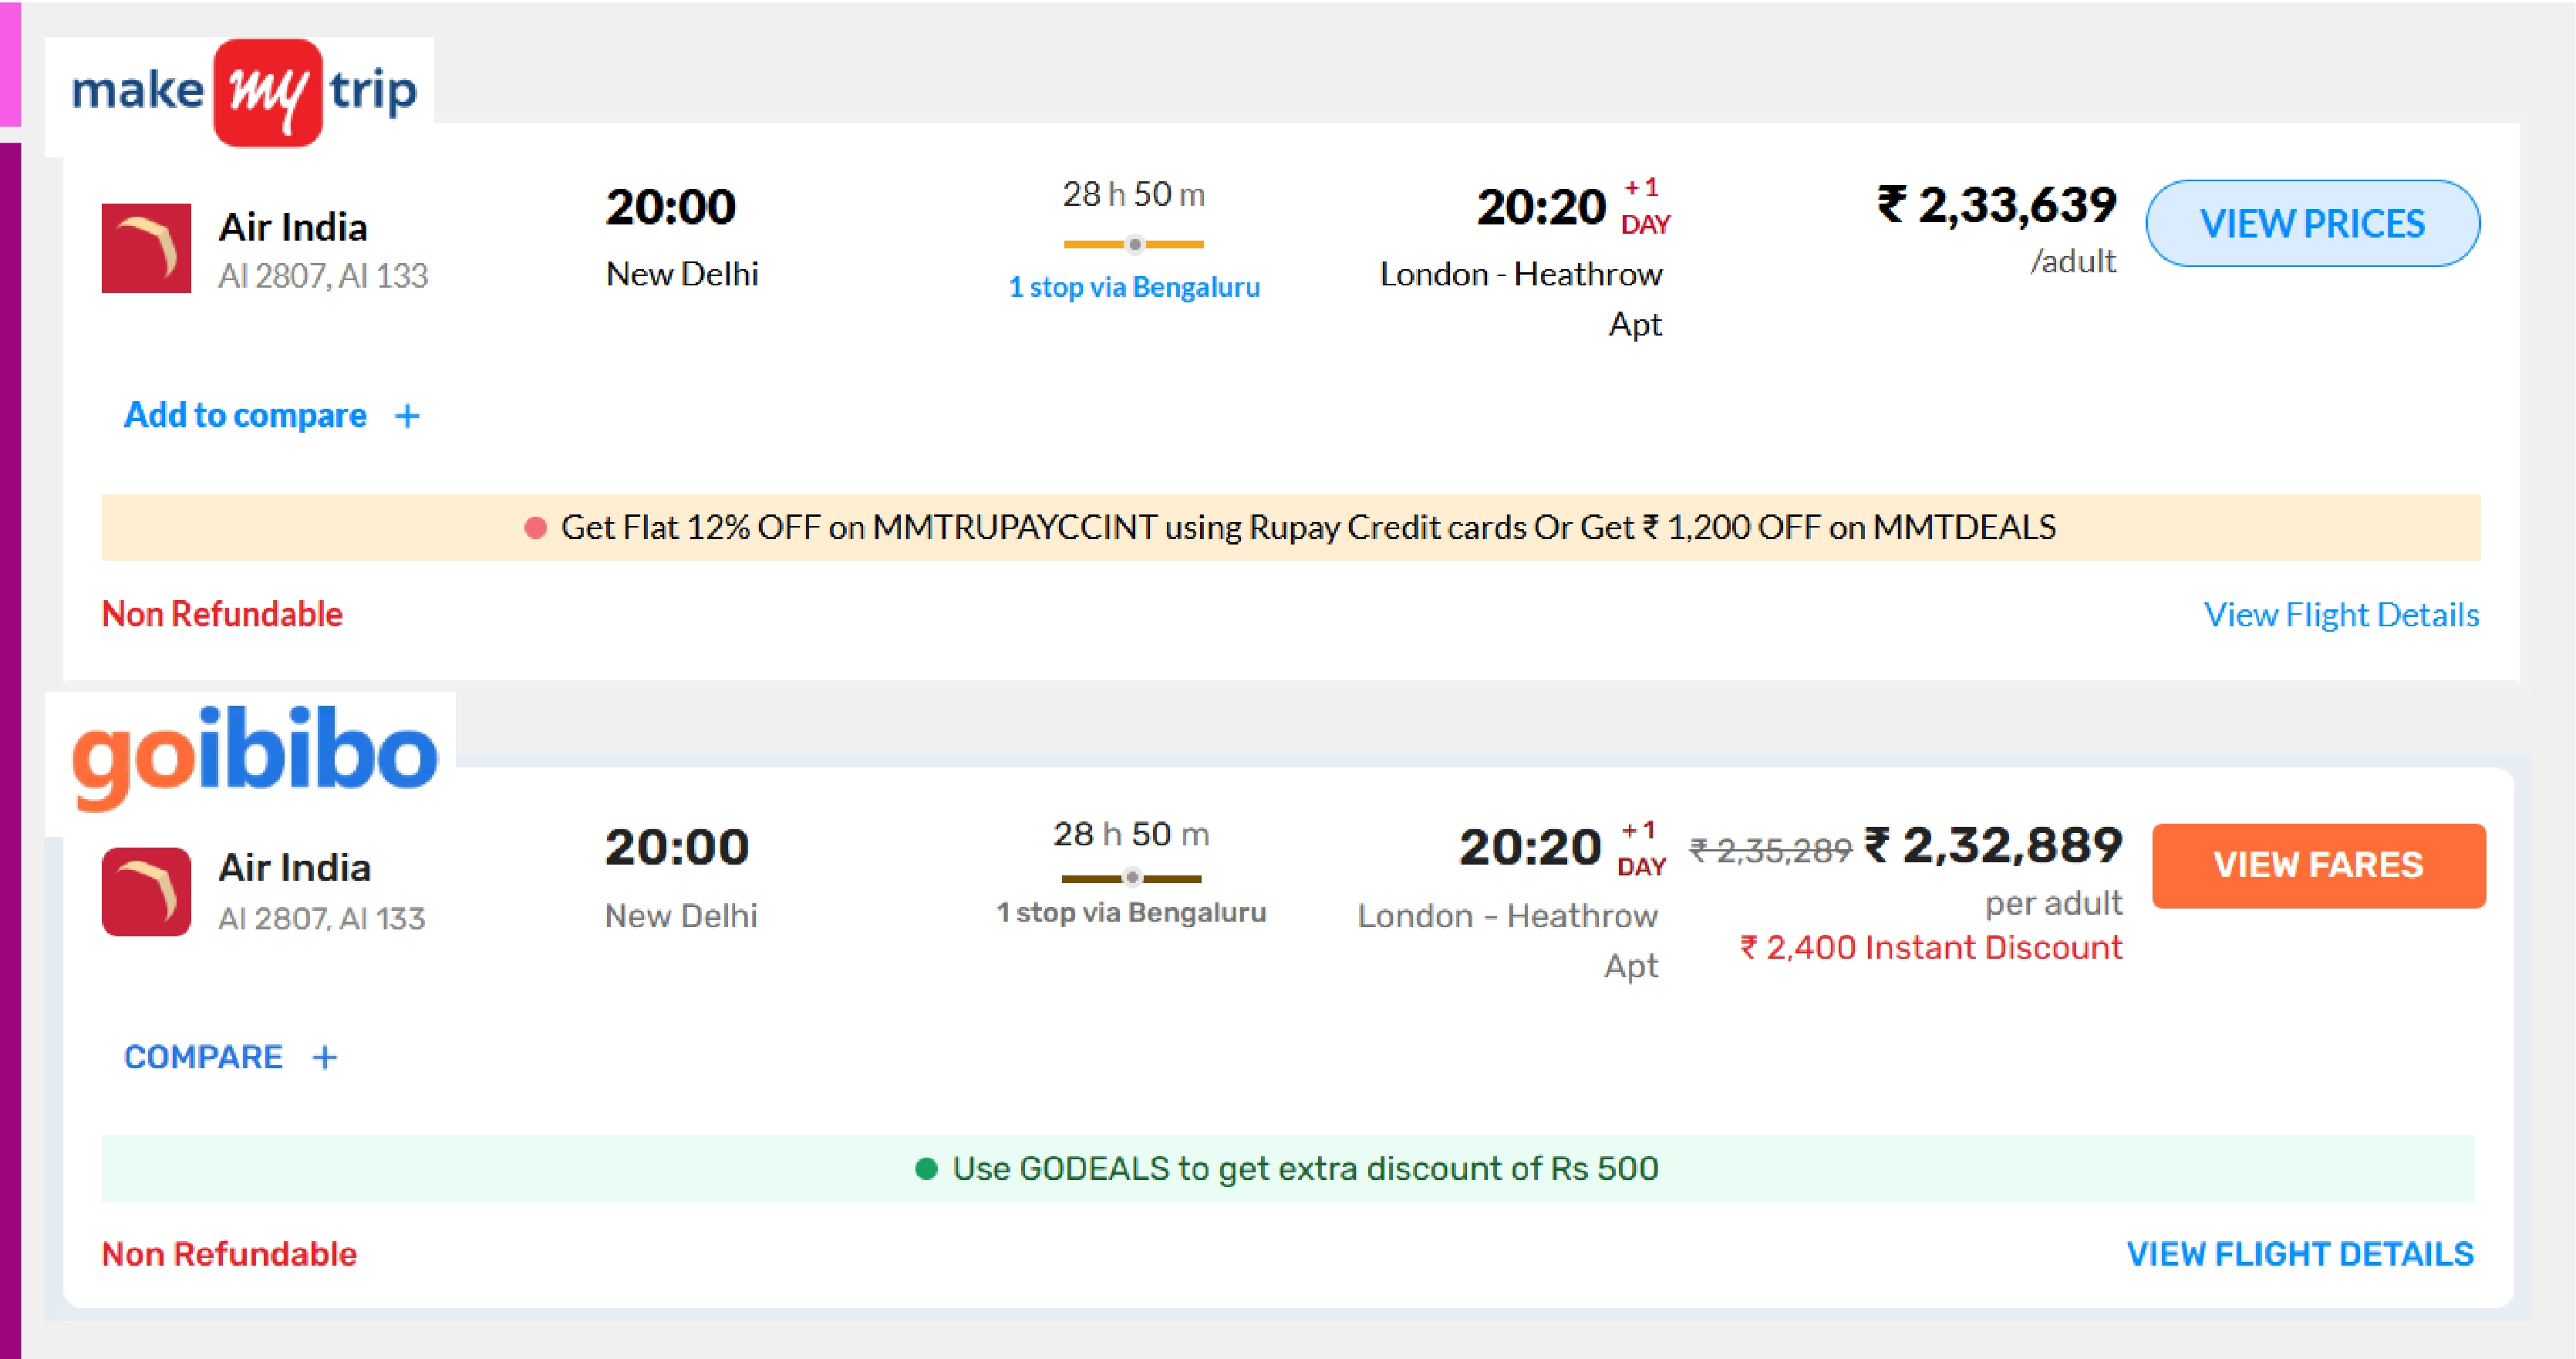Viewport: 2576px width, 1359px height.
Task: Click Air India logo in MakeMyTrip listing
Action: (x=146, y=248)
